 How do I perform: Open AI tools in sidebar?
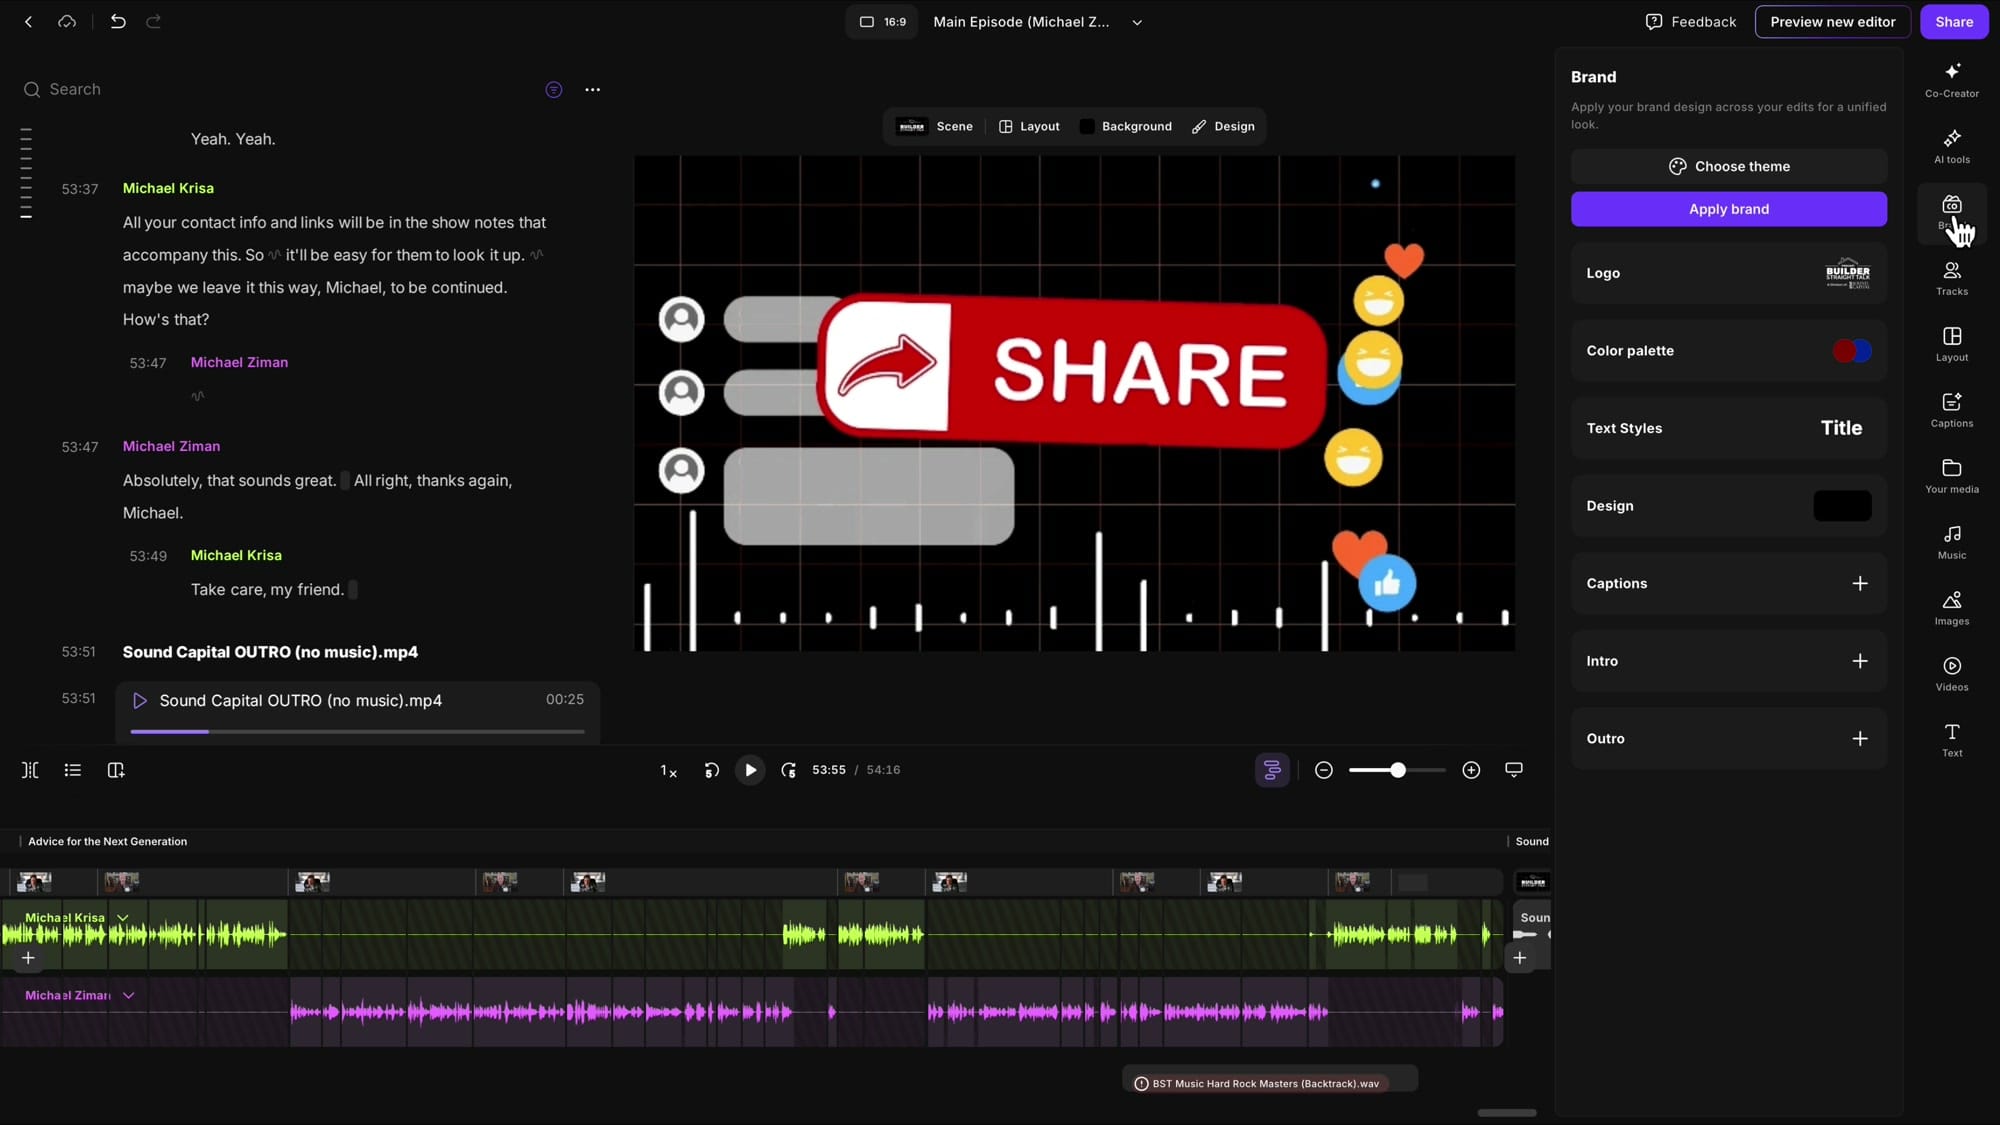coord(1951,145)
